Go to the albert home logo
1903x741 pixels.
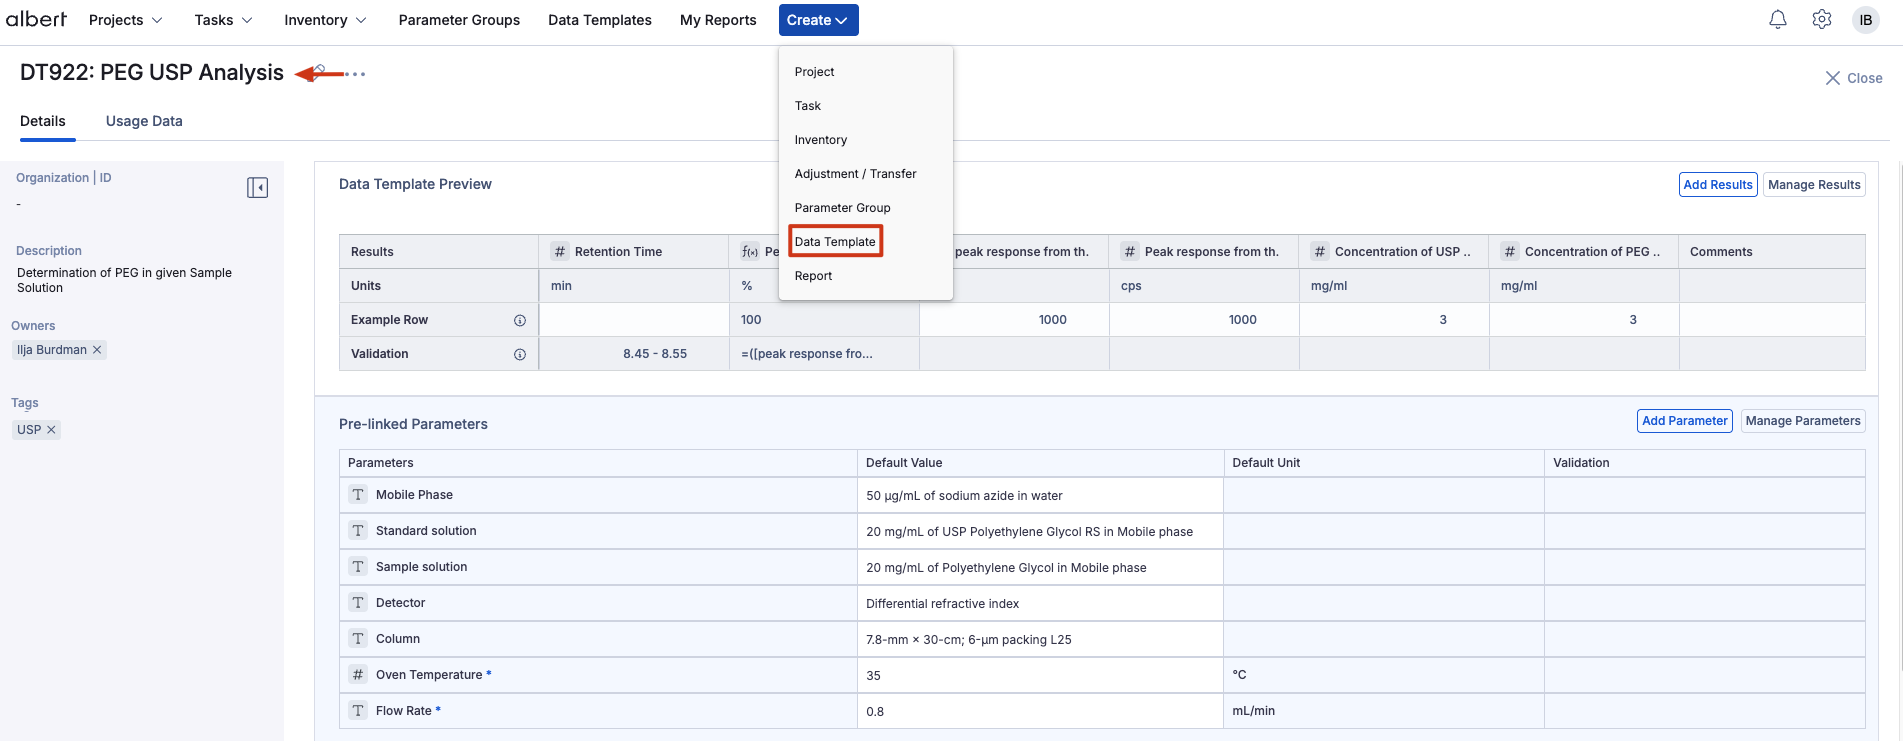(x=36, y=19)
